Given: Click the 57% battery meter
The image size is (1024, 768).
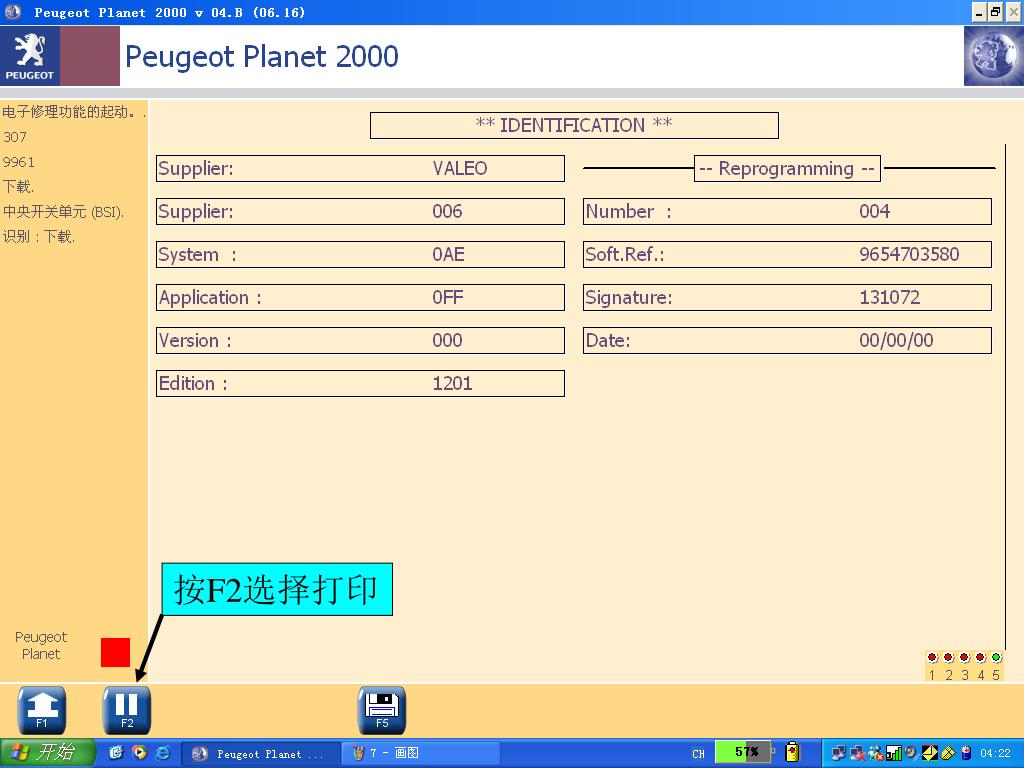Looking at the screenshot, I should coord(744,752).
